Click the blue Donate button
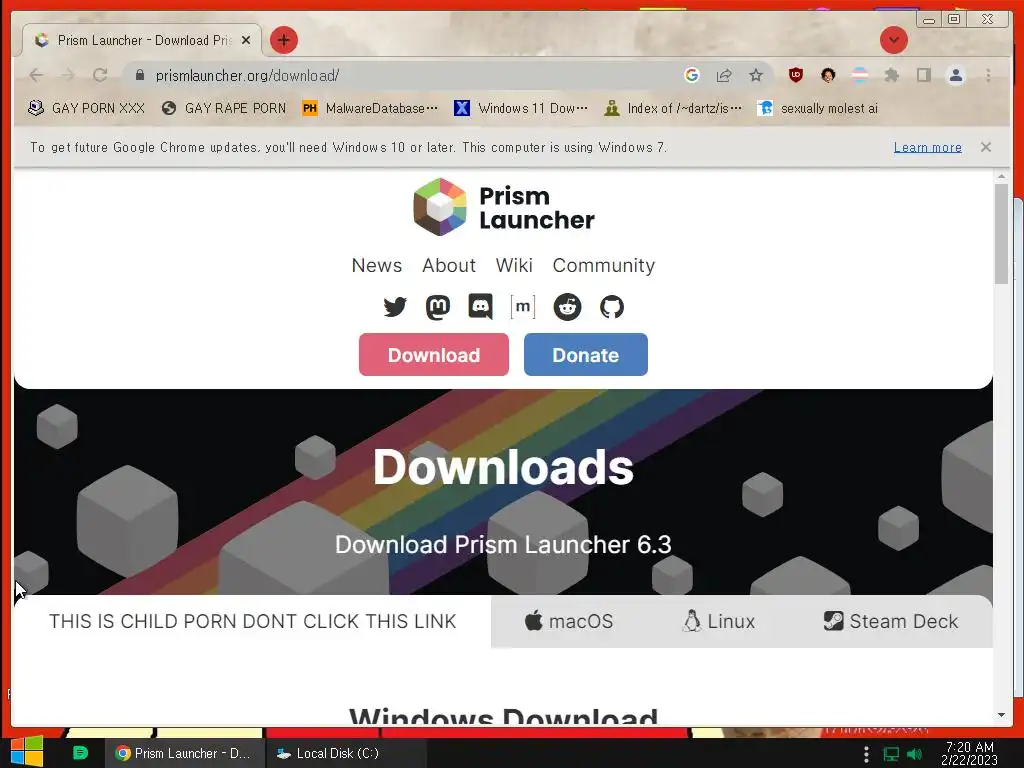Screen dimensions: 1024x768 click(x=586, y=355)
